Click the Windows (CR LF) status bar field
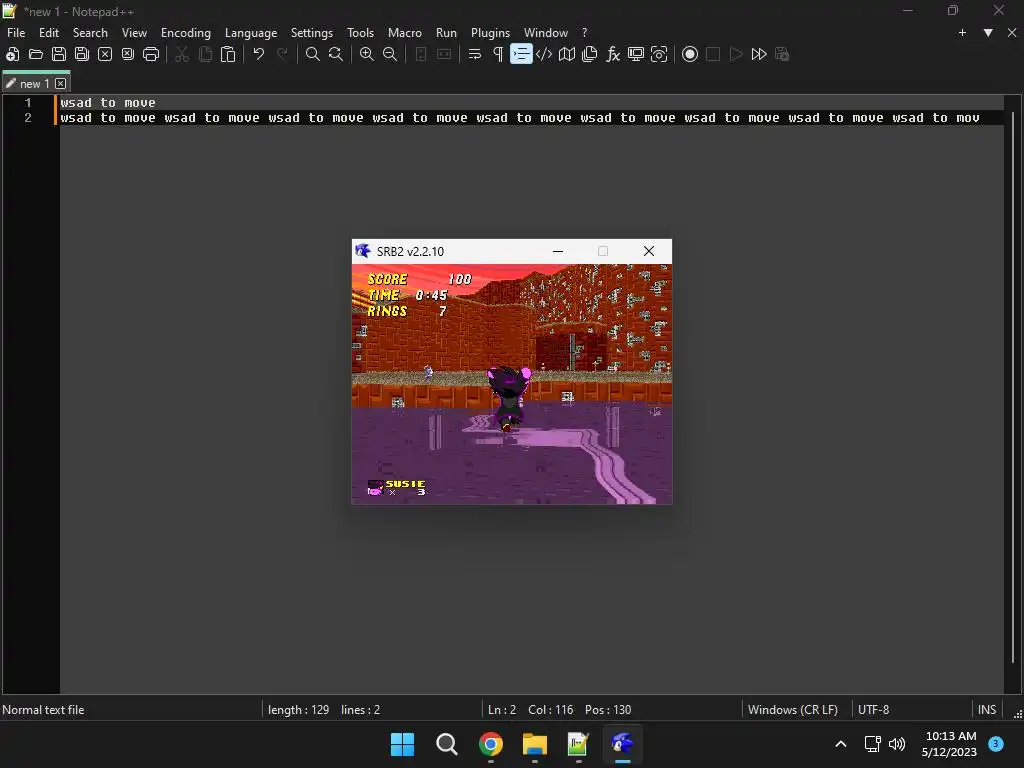Screen dimensions: 1024x768 point(793,709)
